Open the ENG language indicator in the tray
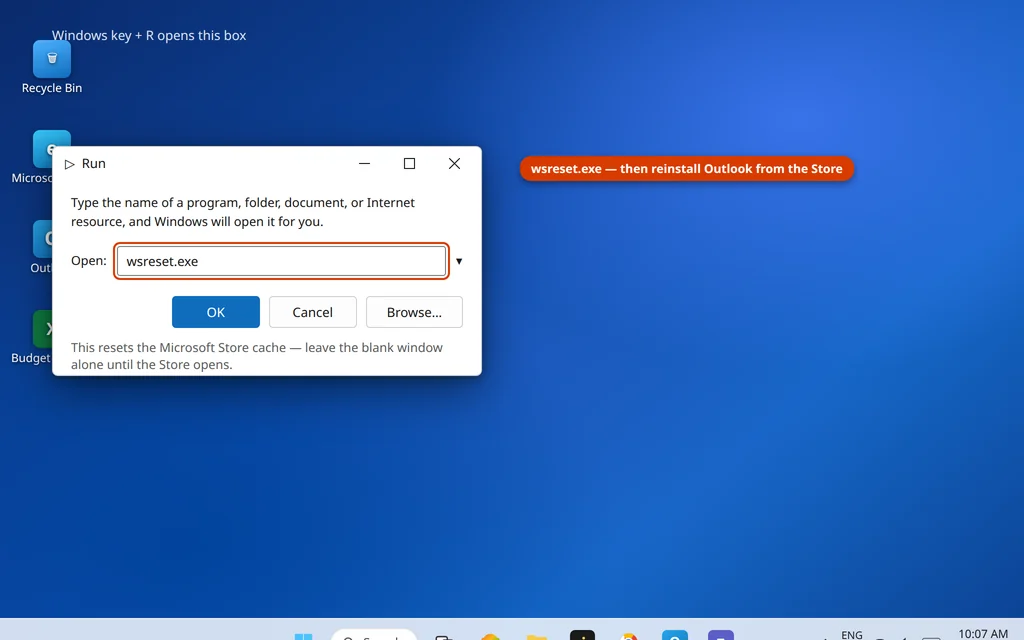The width and height of the screenshot is (1024, 640). pos(852,635)
